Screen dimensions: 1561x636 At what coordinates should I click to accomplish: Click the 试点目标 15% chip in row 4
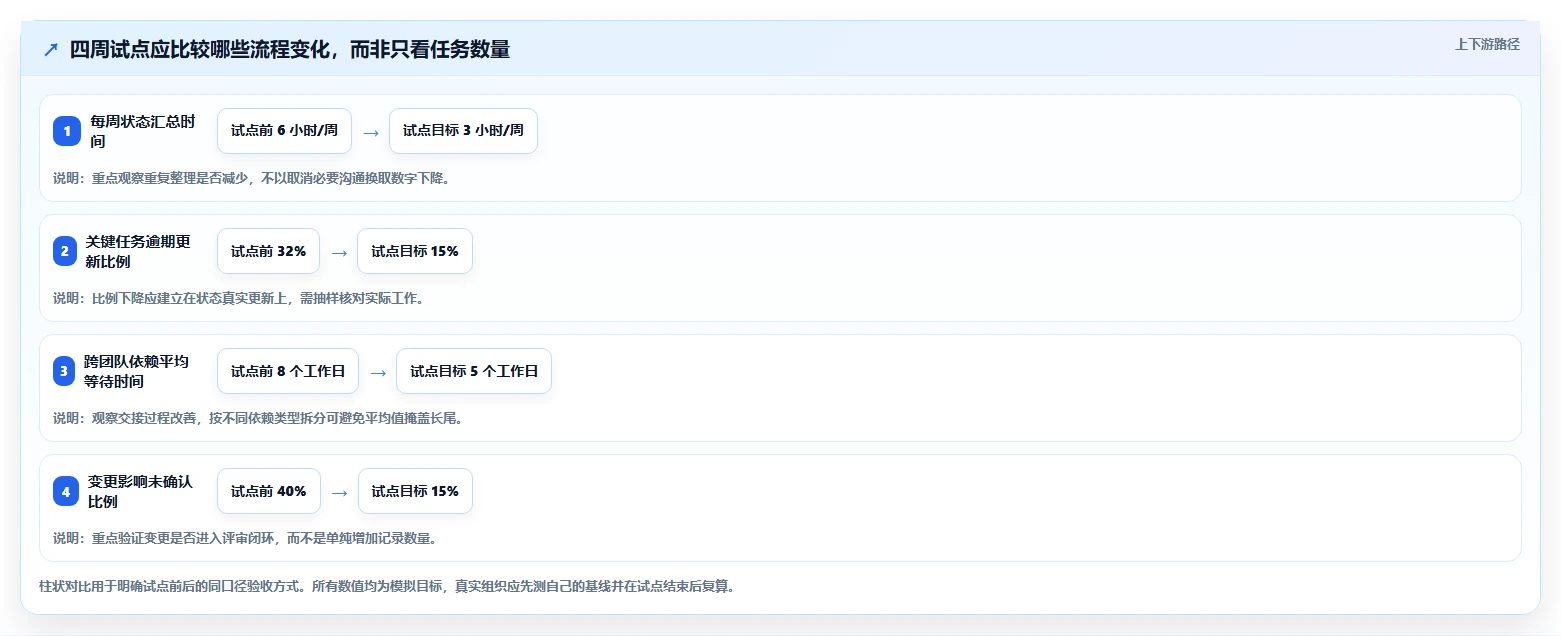pyautogui.click(x=415, y=491)
